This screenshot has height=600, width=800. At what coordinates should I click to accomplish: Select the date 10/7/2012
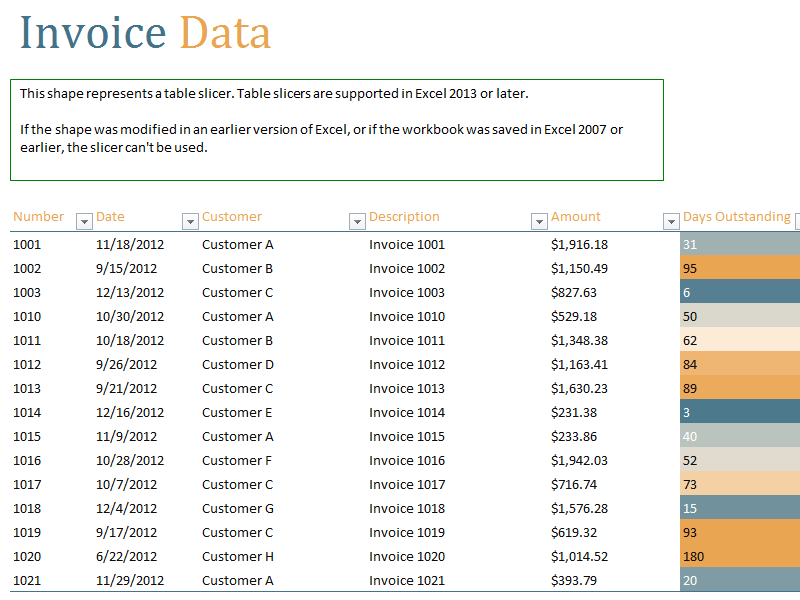127,485
